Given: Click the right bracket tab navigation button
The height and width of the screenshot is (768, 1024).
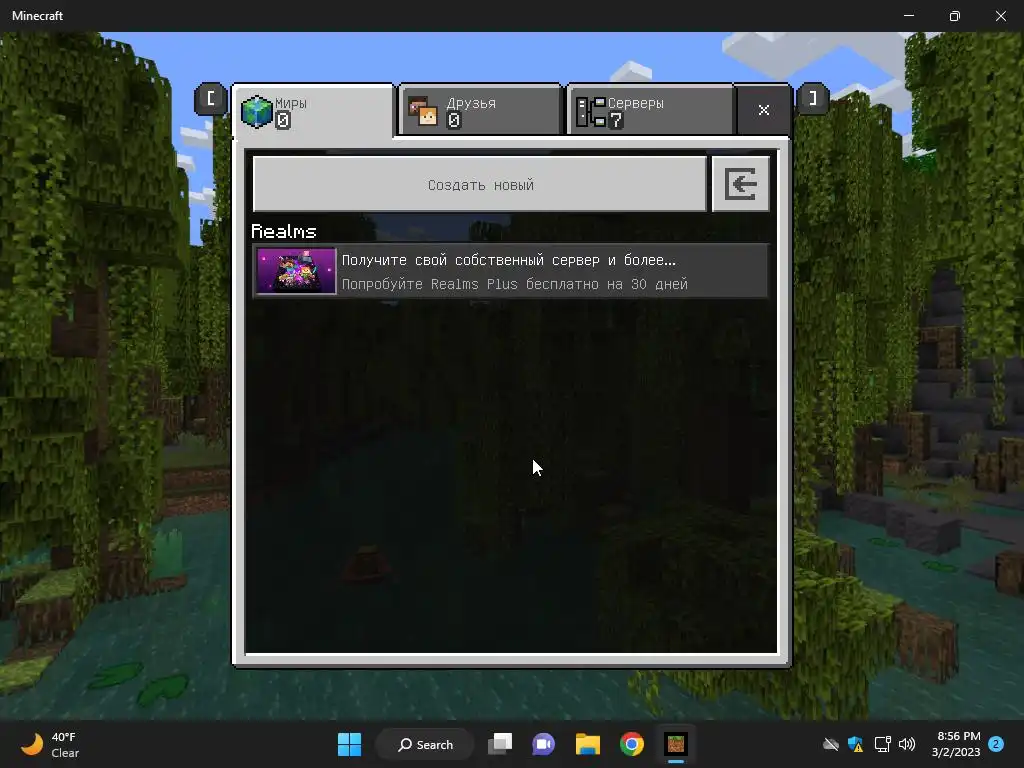Looking at the screenshot, I should click(x=813, y=99).
